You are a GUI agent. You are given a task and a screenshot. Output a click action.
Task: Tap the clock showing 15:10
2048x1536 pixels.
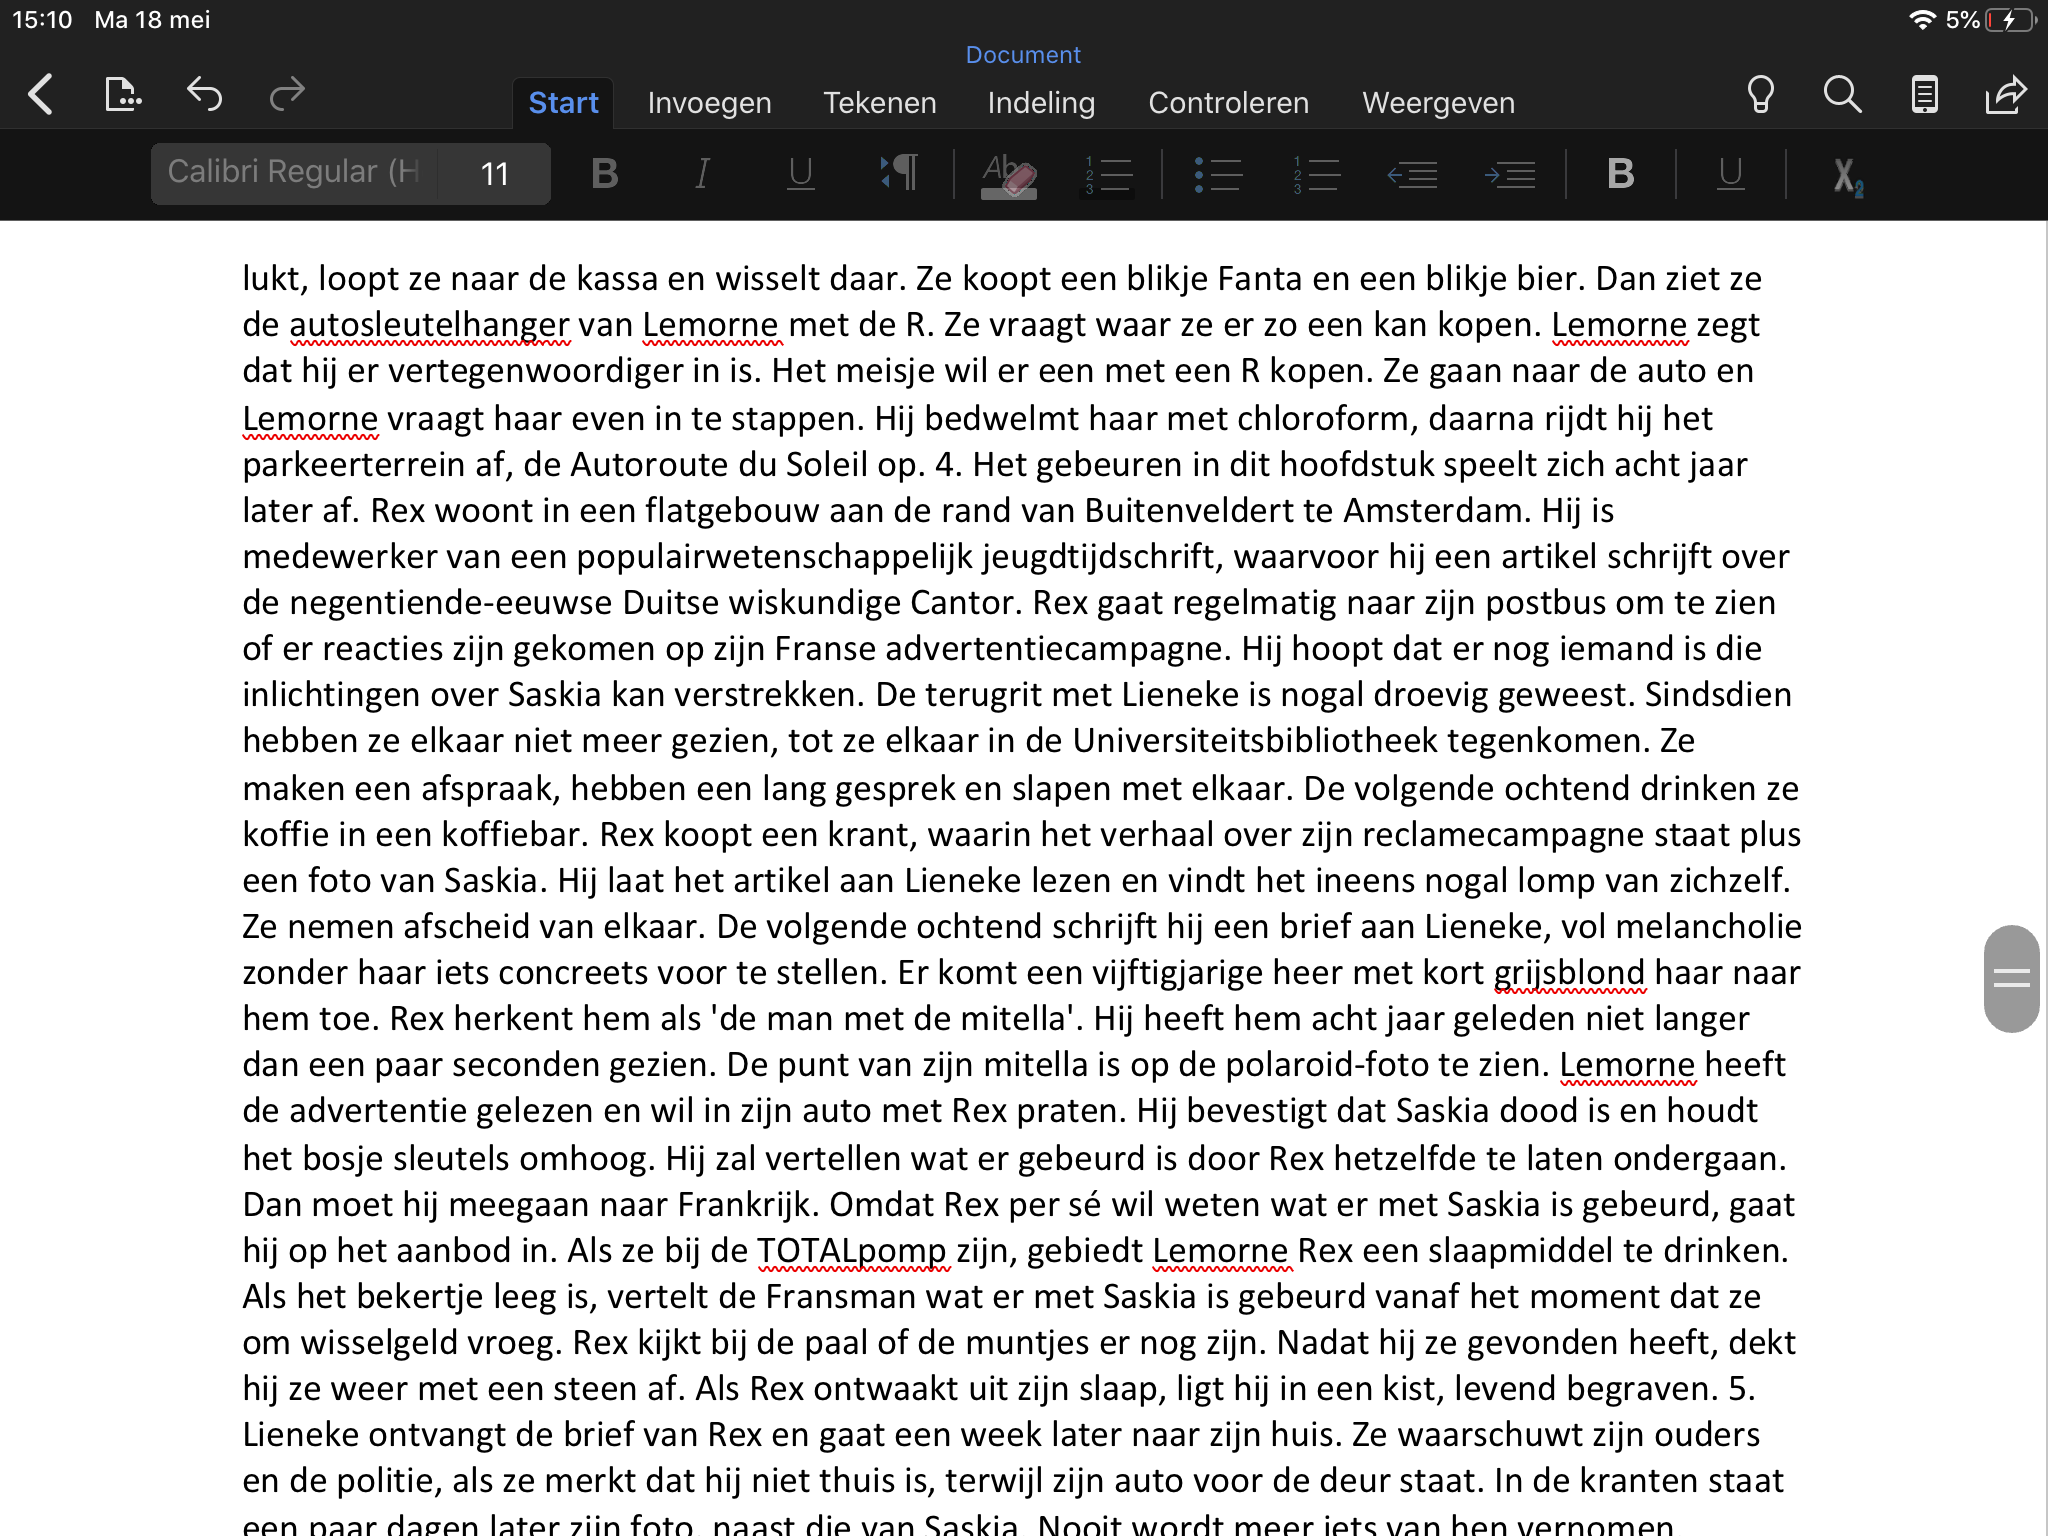(x=42, y=20)
